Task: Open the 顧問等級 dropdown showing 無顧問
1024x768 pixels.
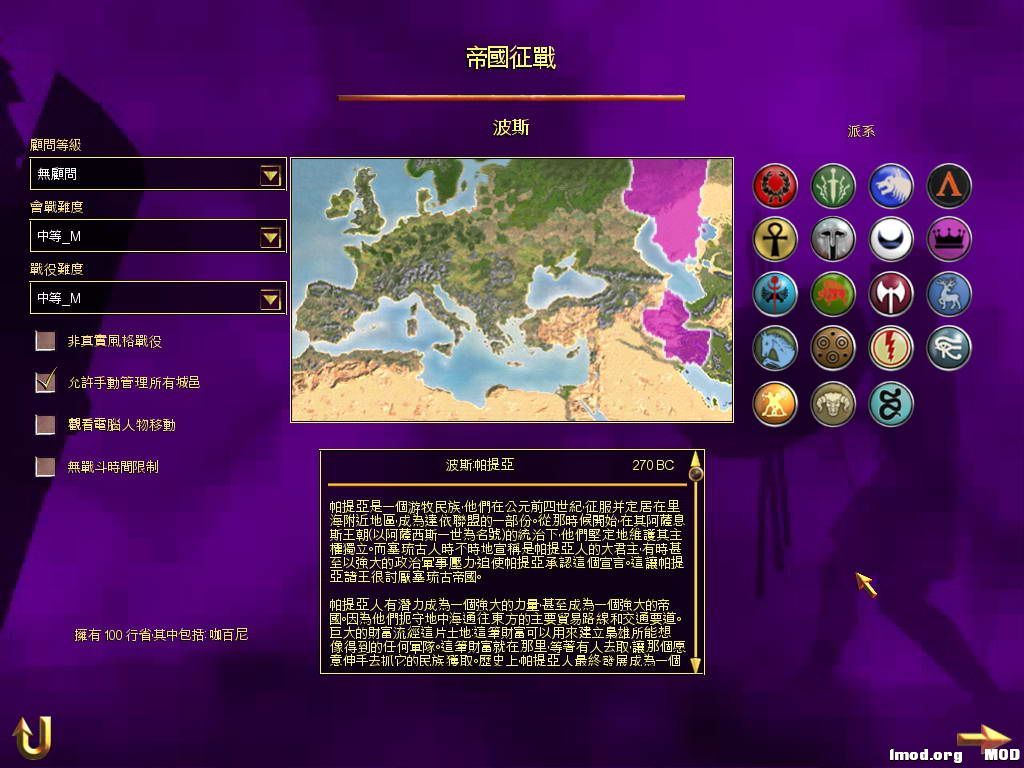Action: pyautogui.click(x=269, y=174)
